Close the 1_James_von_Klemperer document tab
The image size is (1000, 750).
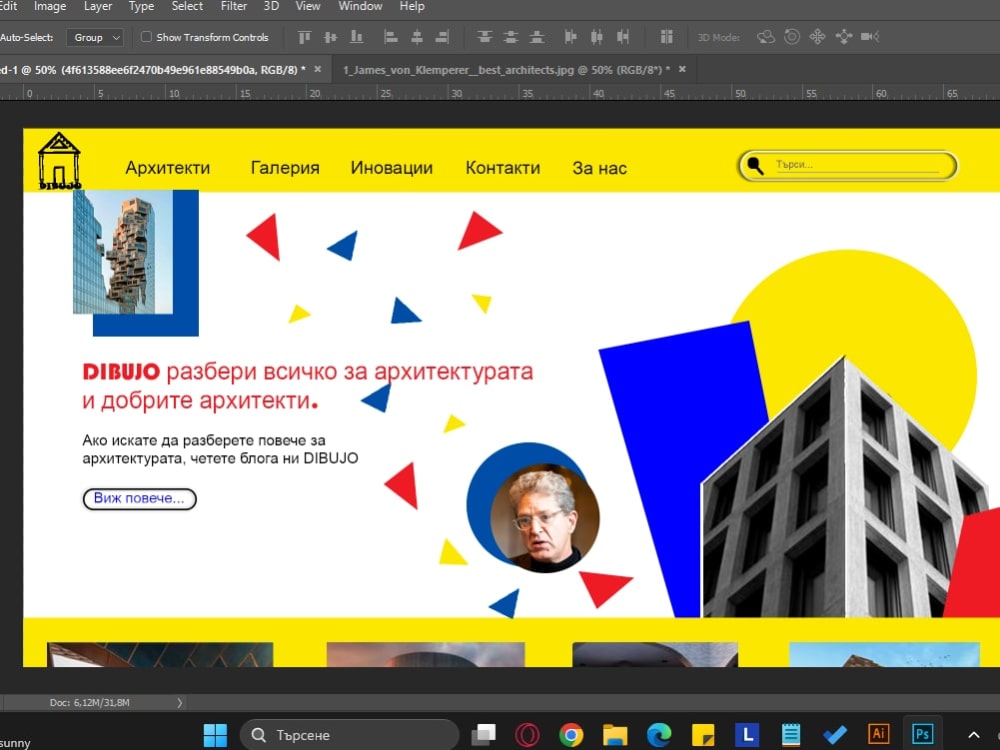pyautogui.click(x=682, y=69)
